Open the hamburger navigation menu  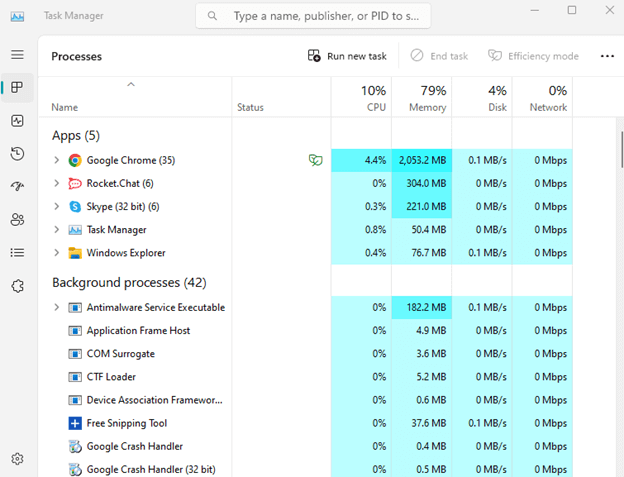[x=17, y=54]
